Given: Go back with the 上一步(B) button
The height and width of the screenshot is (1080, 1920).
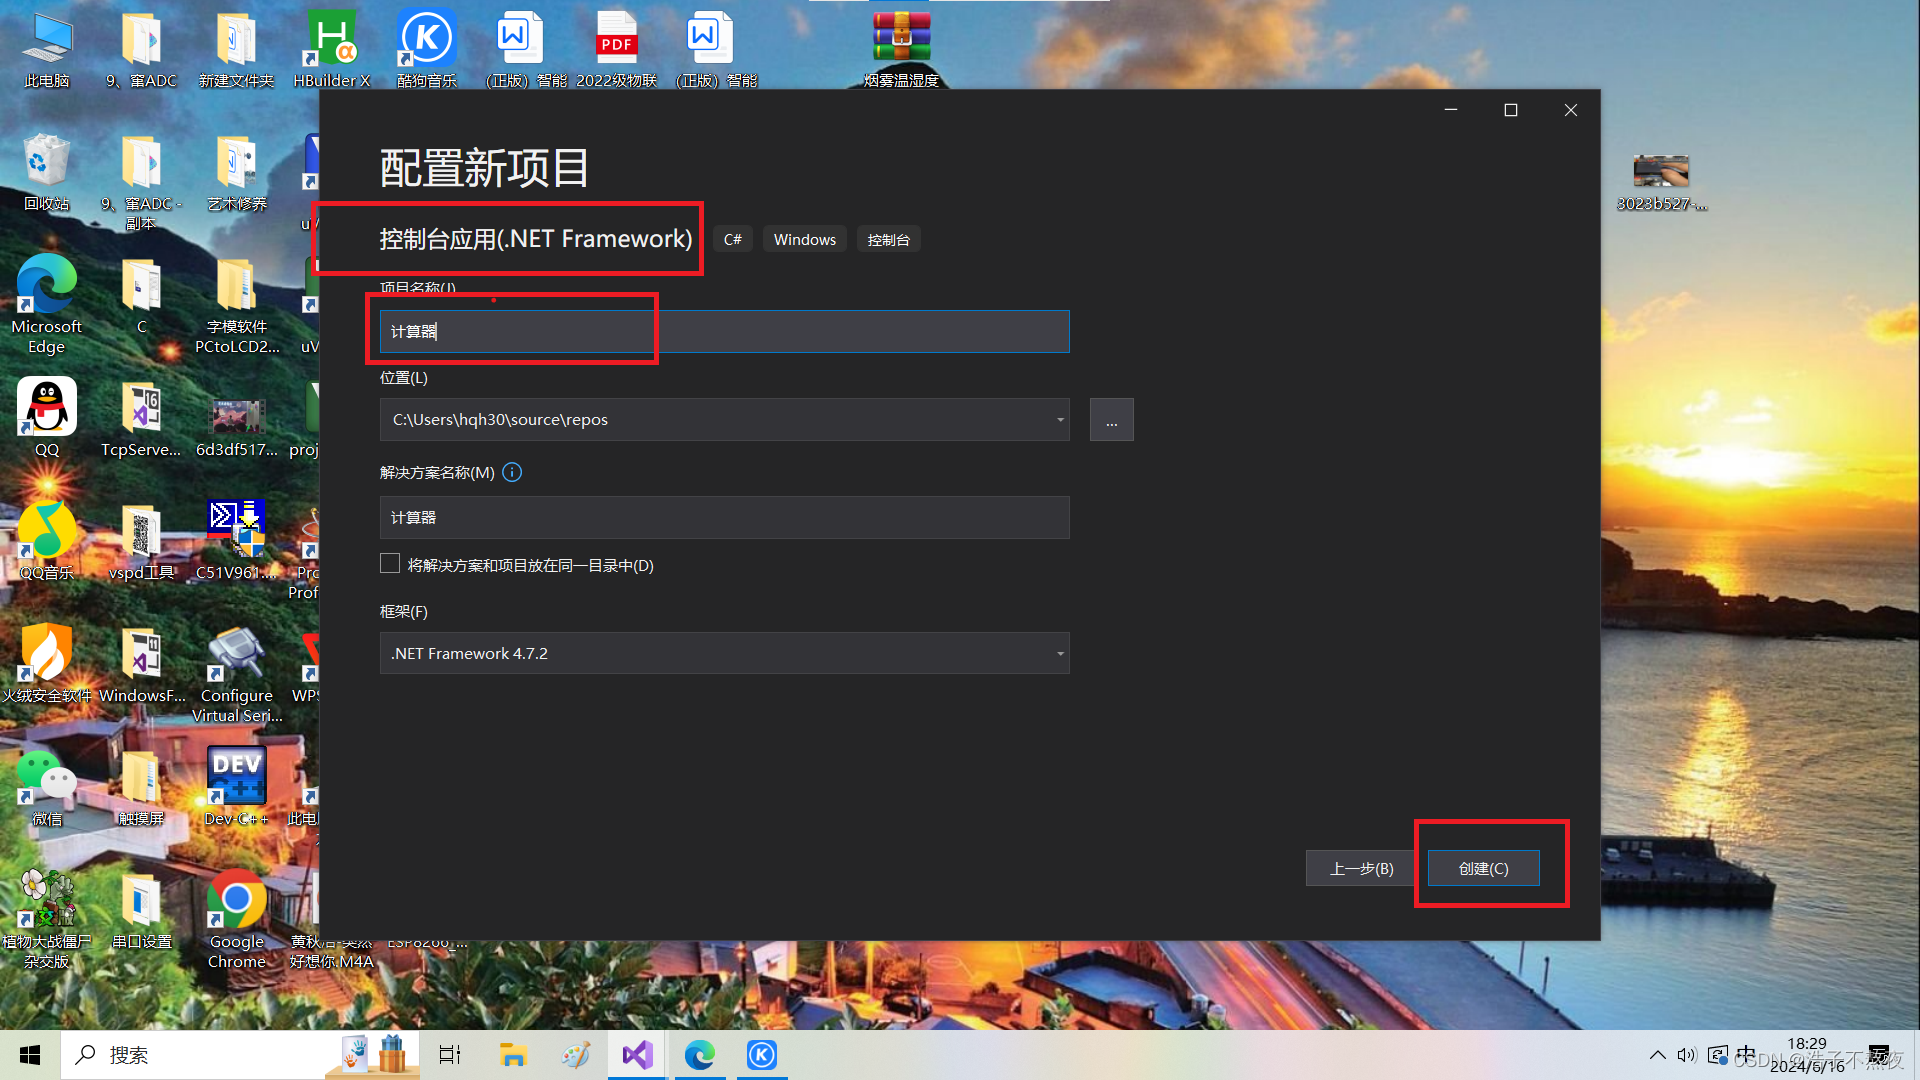Looking at the screenshot, I should point(1360,868).
